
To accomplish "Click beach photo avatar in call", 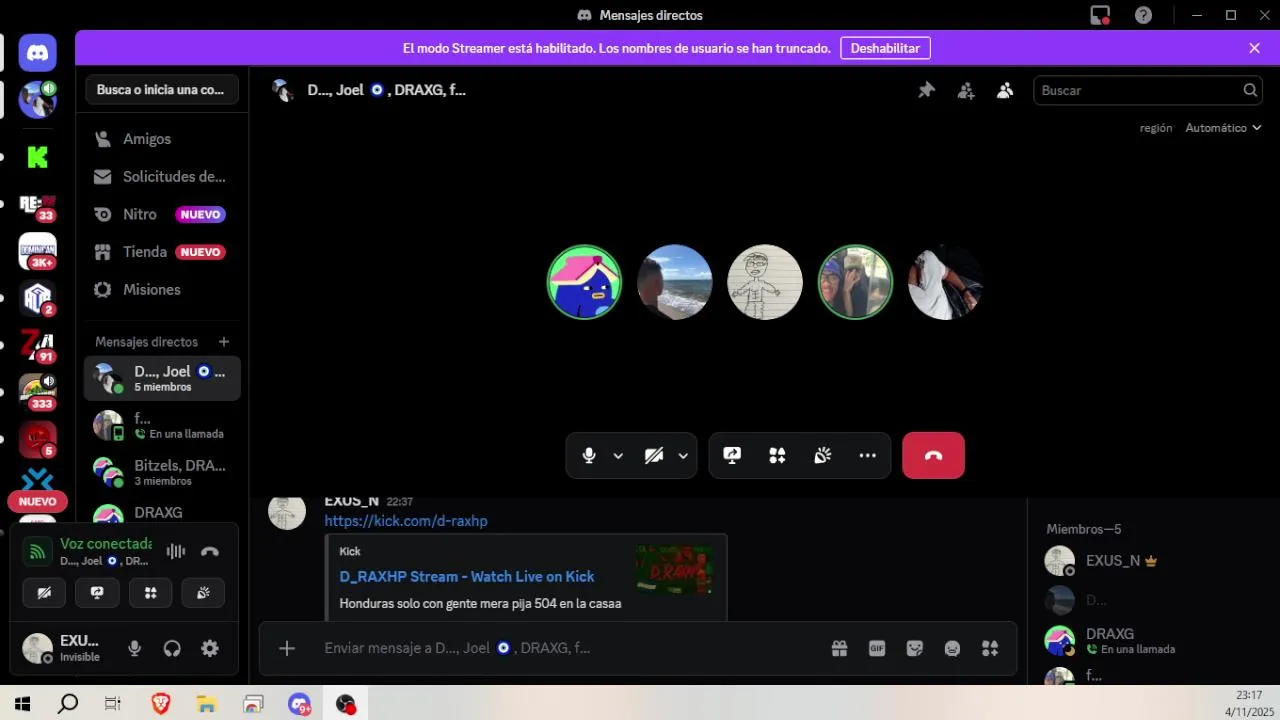I will [x=675, y=282].
